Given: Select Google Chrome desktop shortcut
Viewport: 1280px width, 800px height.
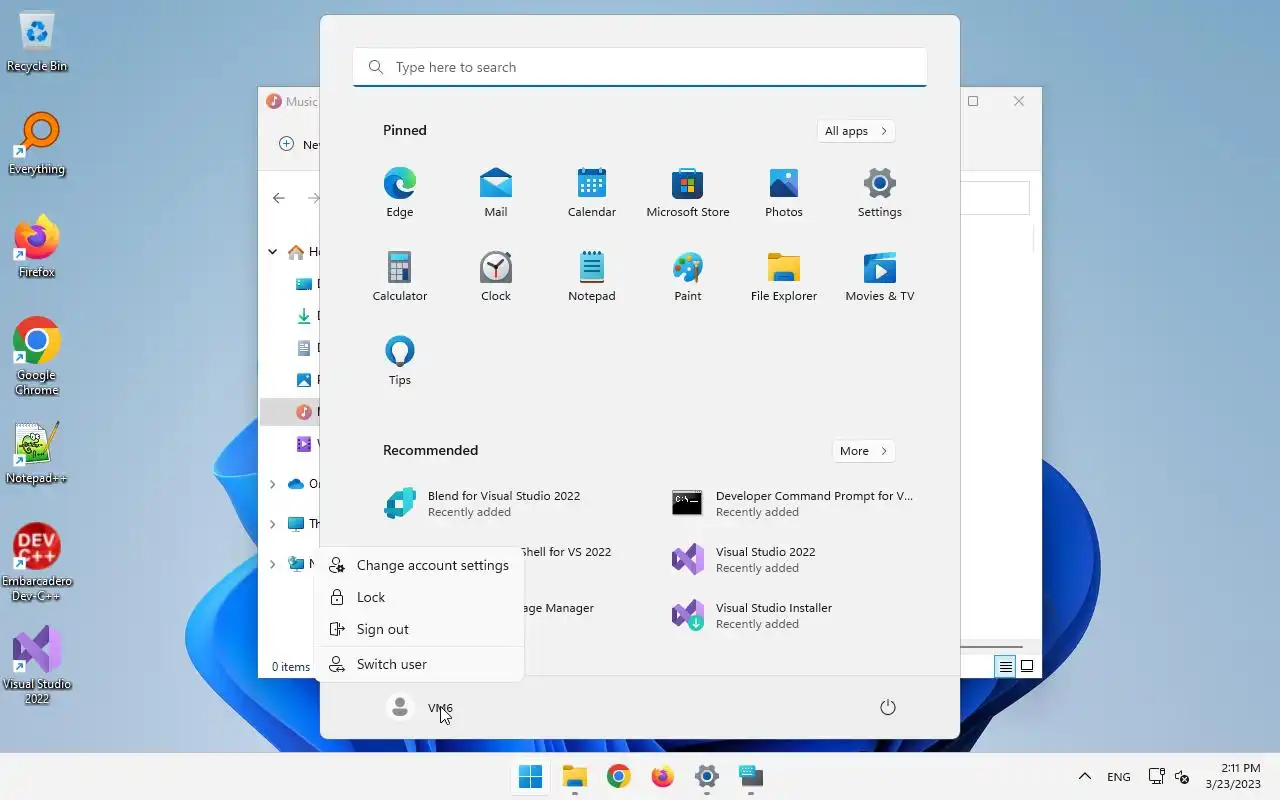Looking at the screenshot, I should point(37,356).
